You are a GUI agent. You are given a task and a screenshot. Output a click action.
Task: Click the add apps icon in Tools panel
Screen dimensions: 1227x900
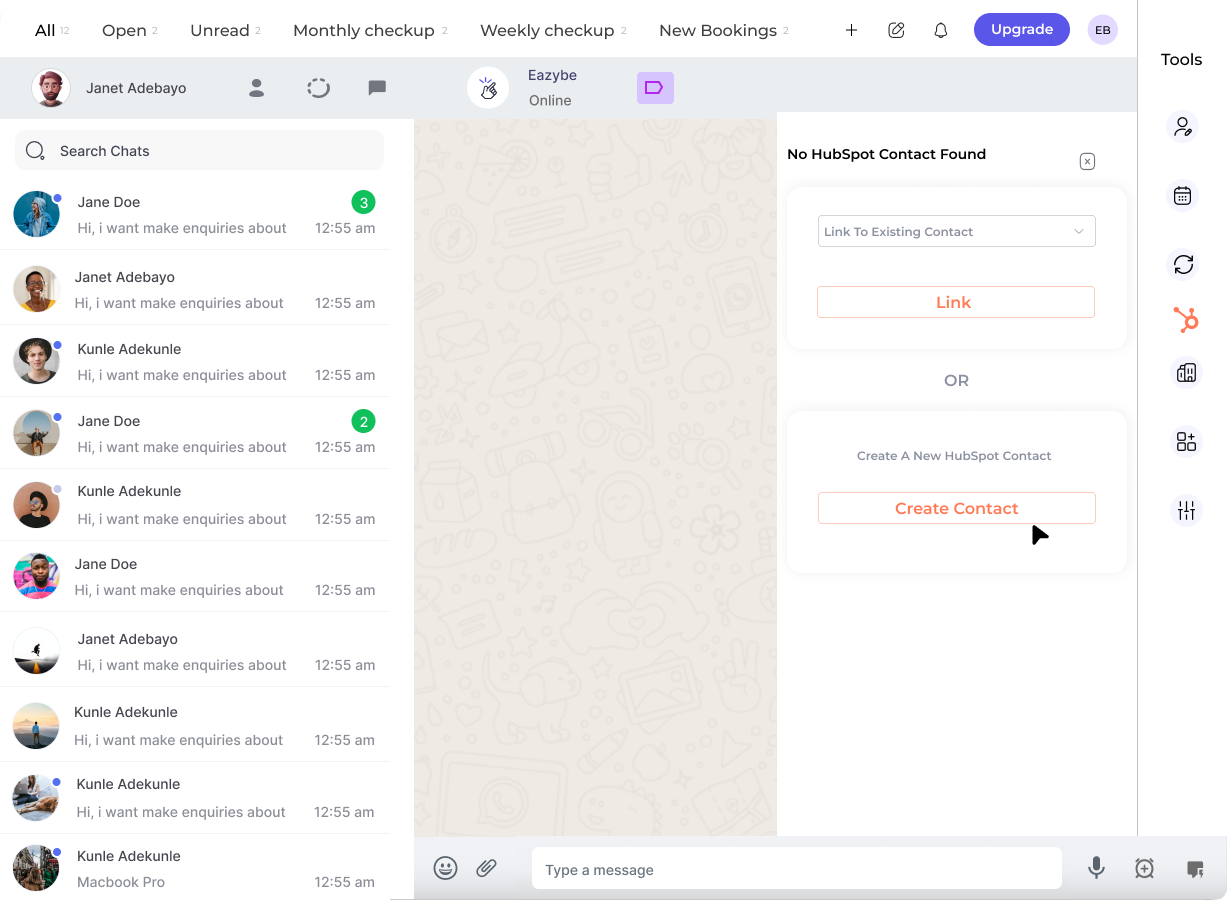[1186, 440]
